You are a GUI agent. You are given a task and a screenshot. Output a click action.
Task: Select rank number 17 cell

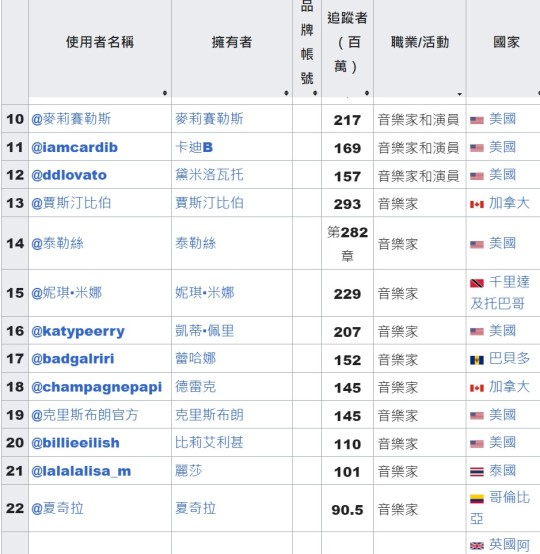[x=15, y=359]
